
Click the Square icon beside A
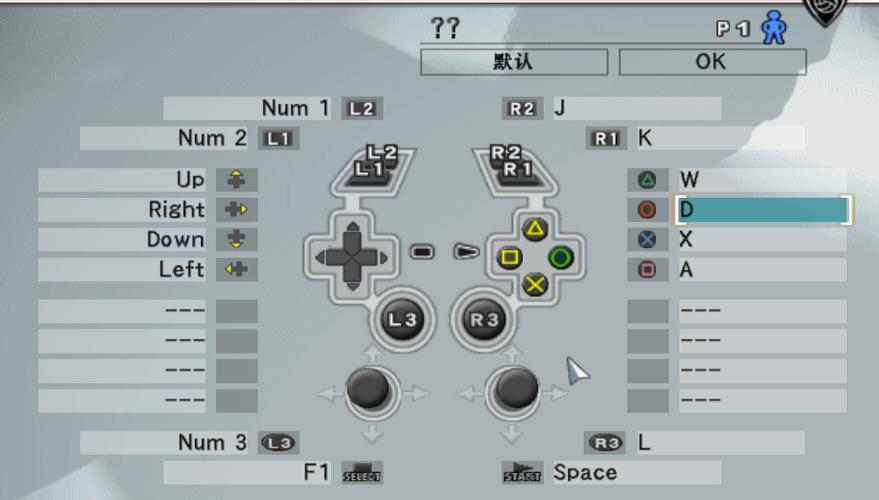coord(647,270)
